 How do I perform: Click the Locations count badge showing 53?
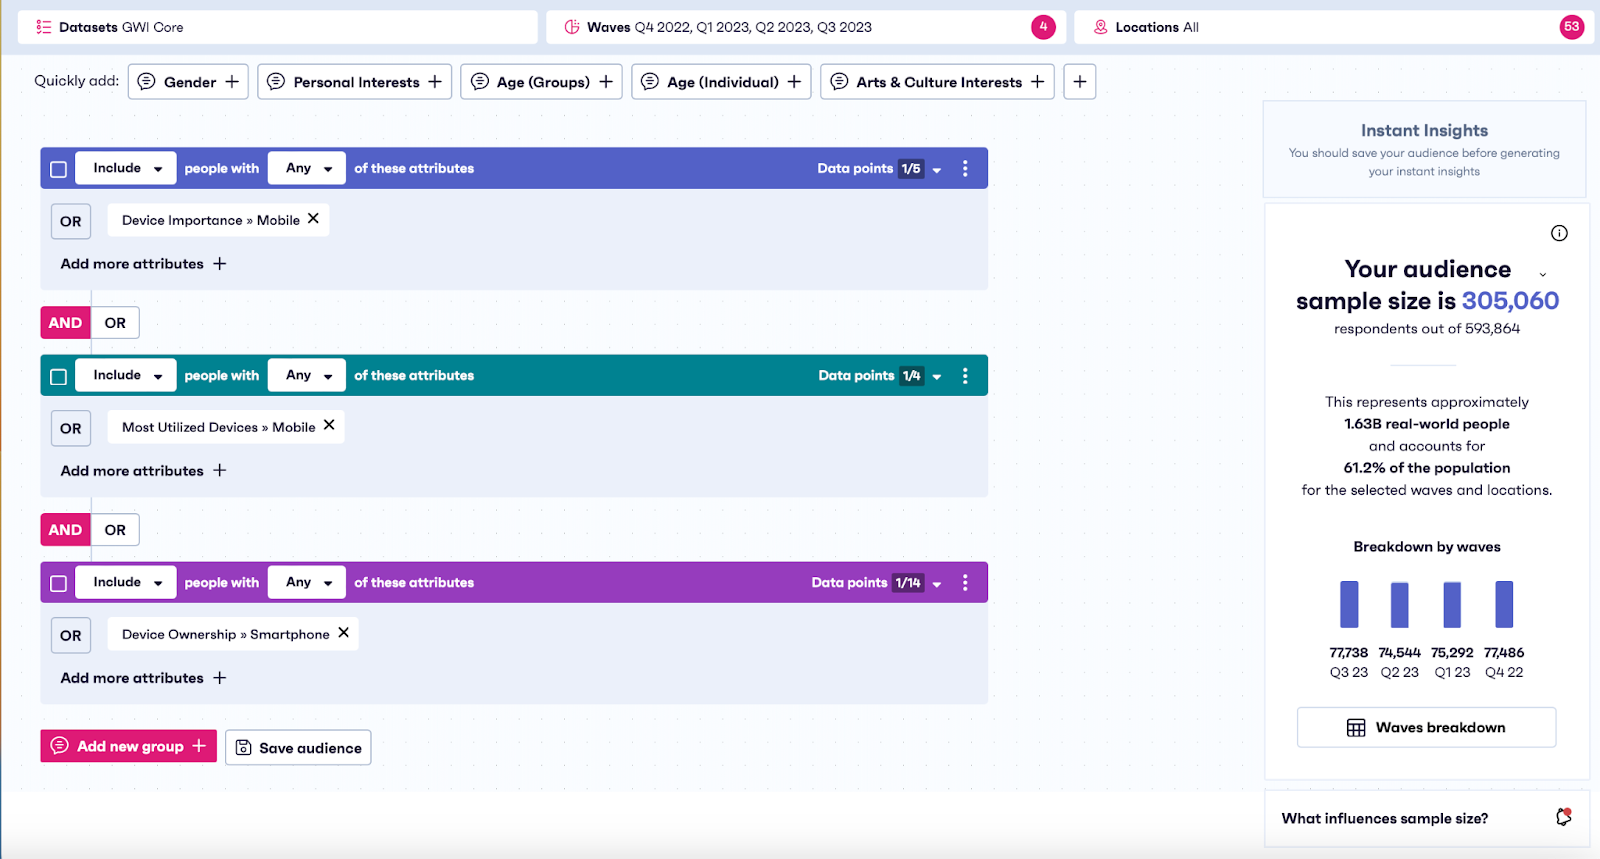1571,27
